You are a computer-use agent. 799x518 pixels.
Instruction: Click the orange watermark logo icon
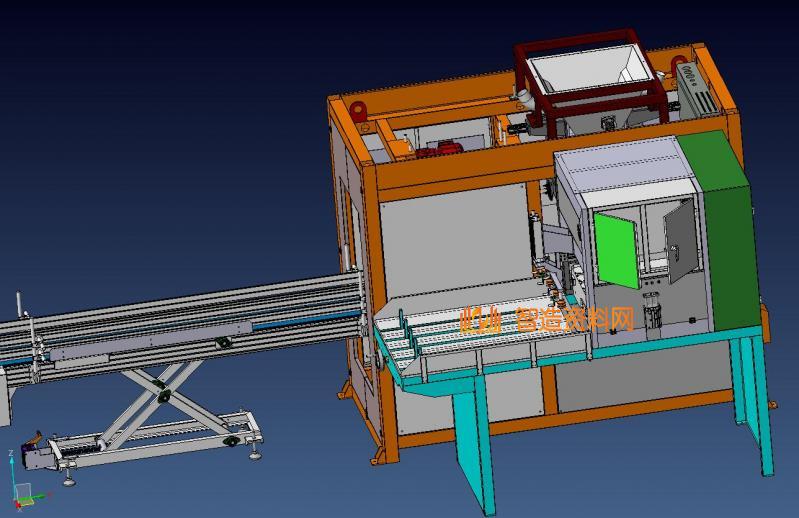(480, 320)
